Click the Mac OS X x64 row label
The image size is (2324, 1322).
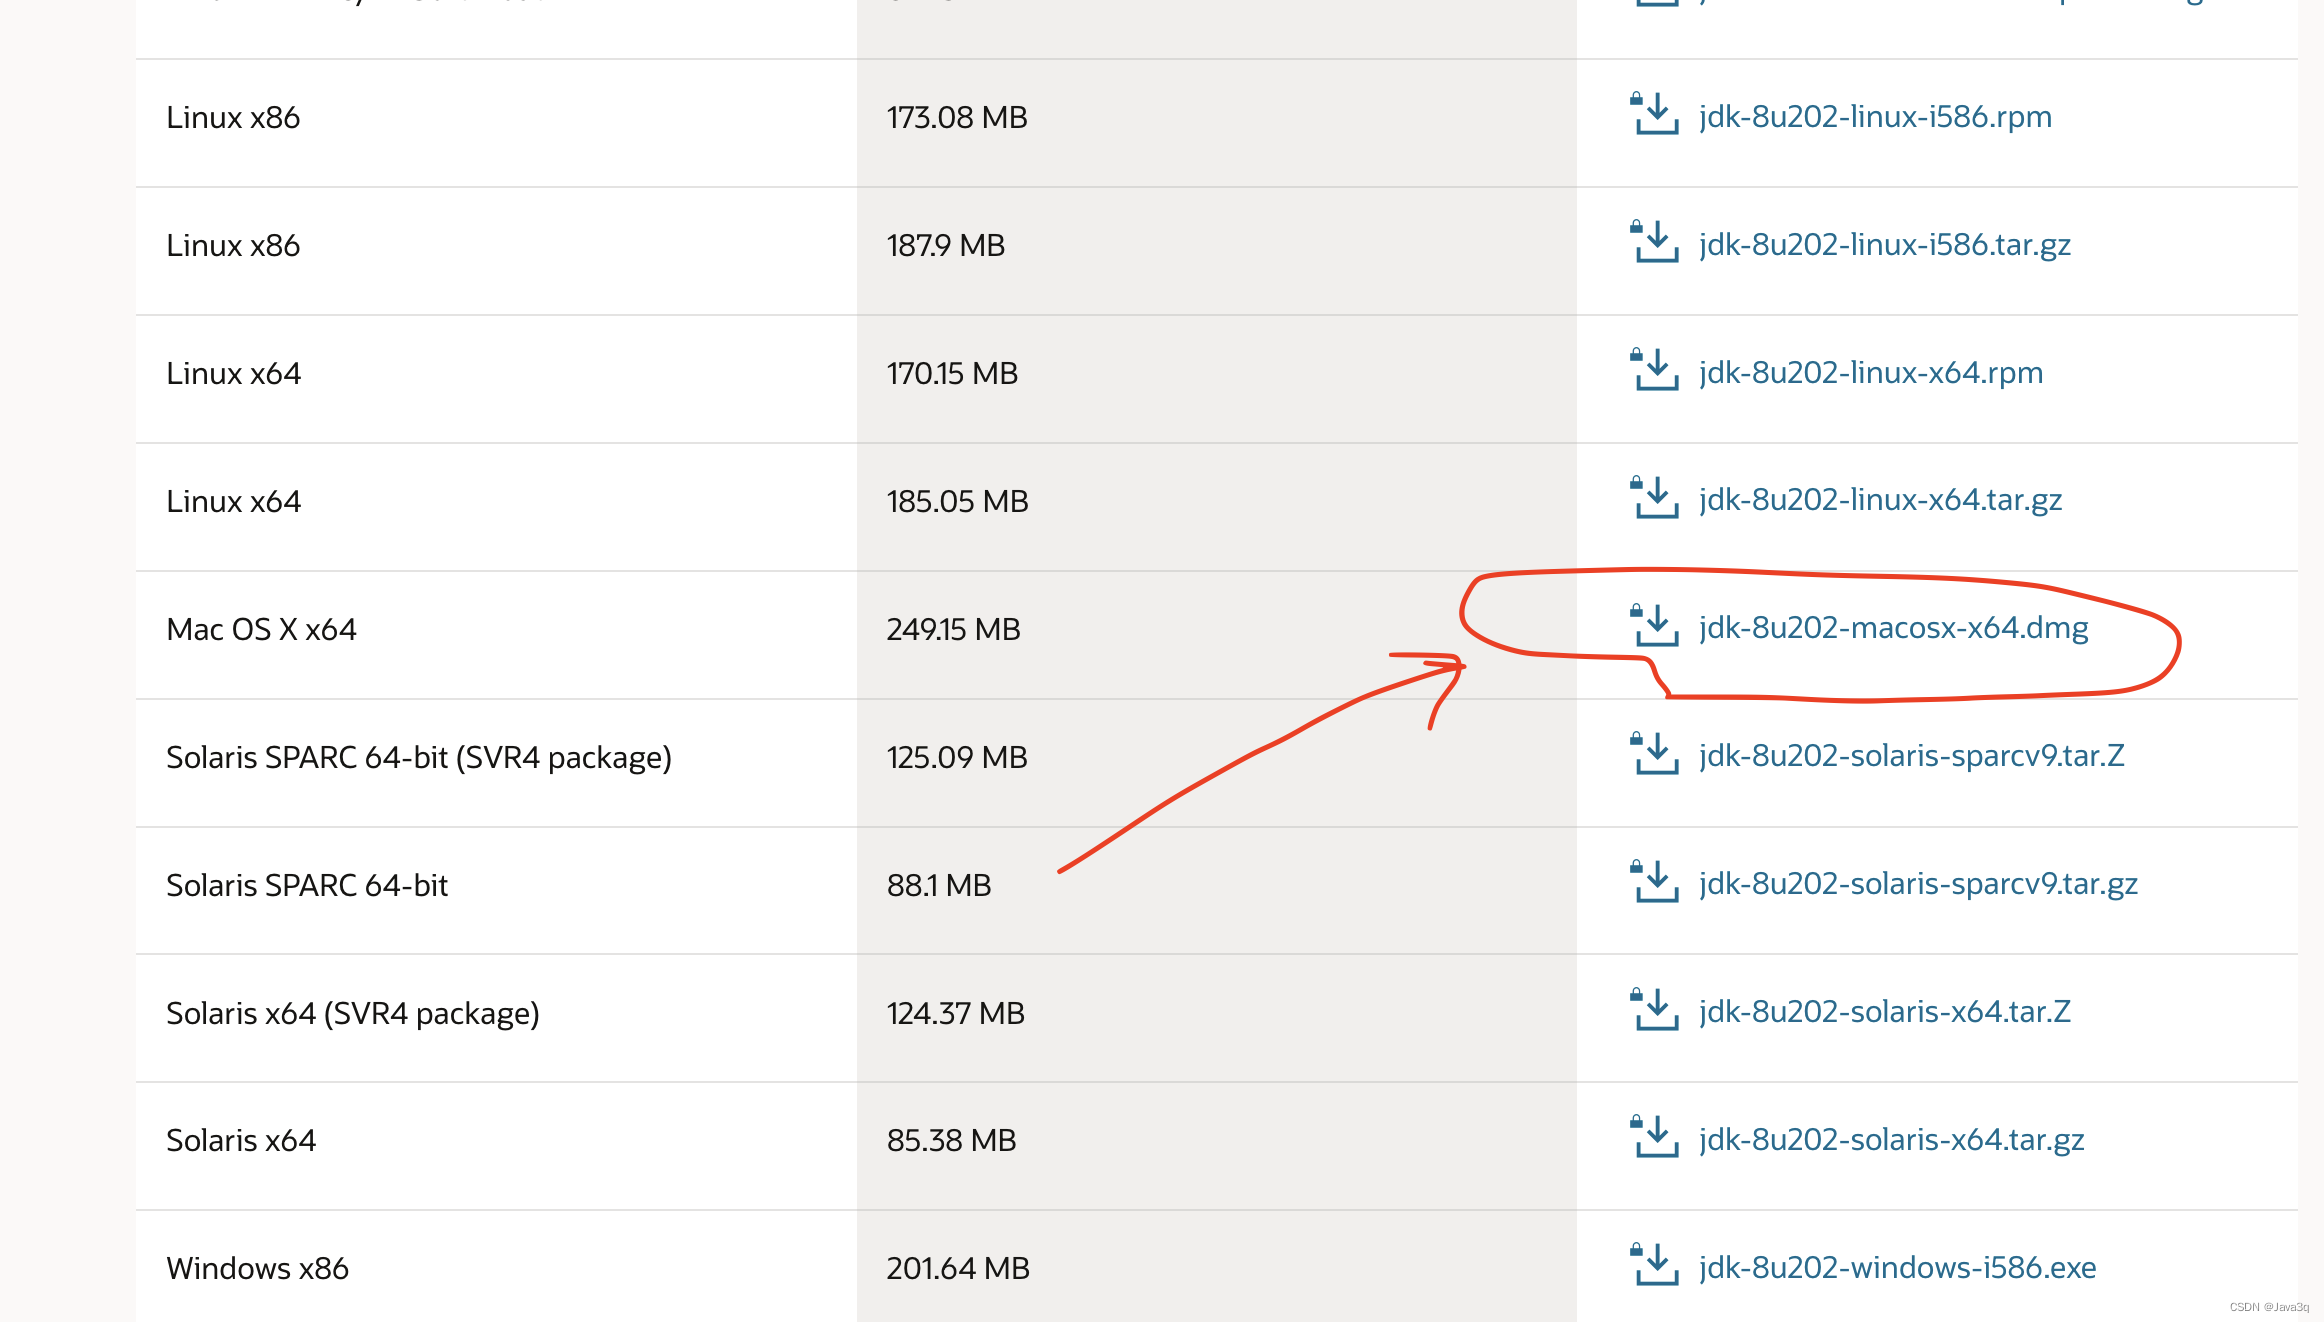tap(261, 630)
